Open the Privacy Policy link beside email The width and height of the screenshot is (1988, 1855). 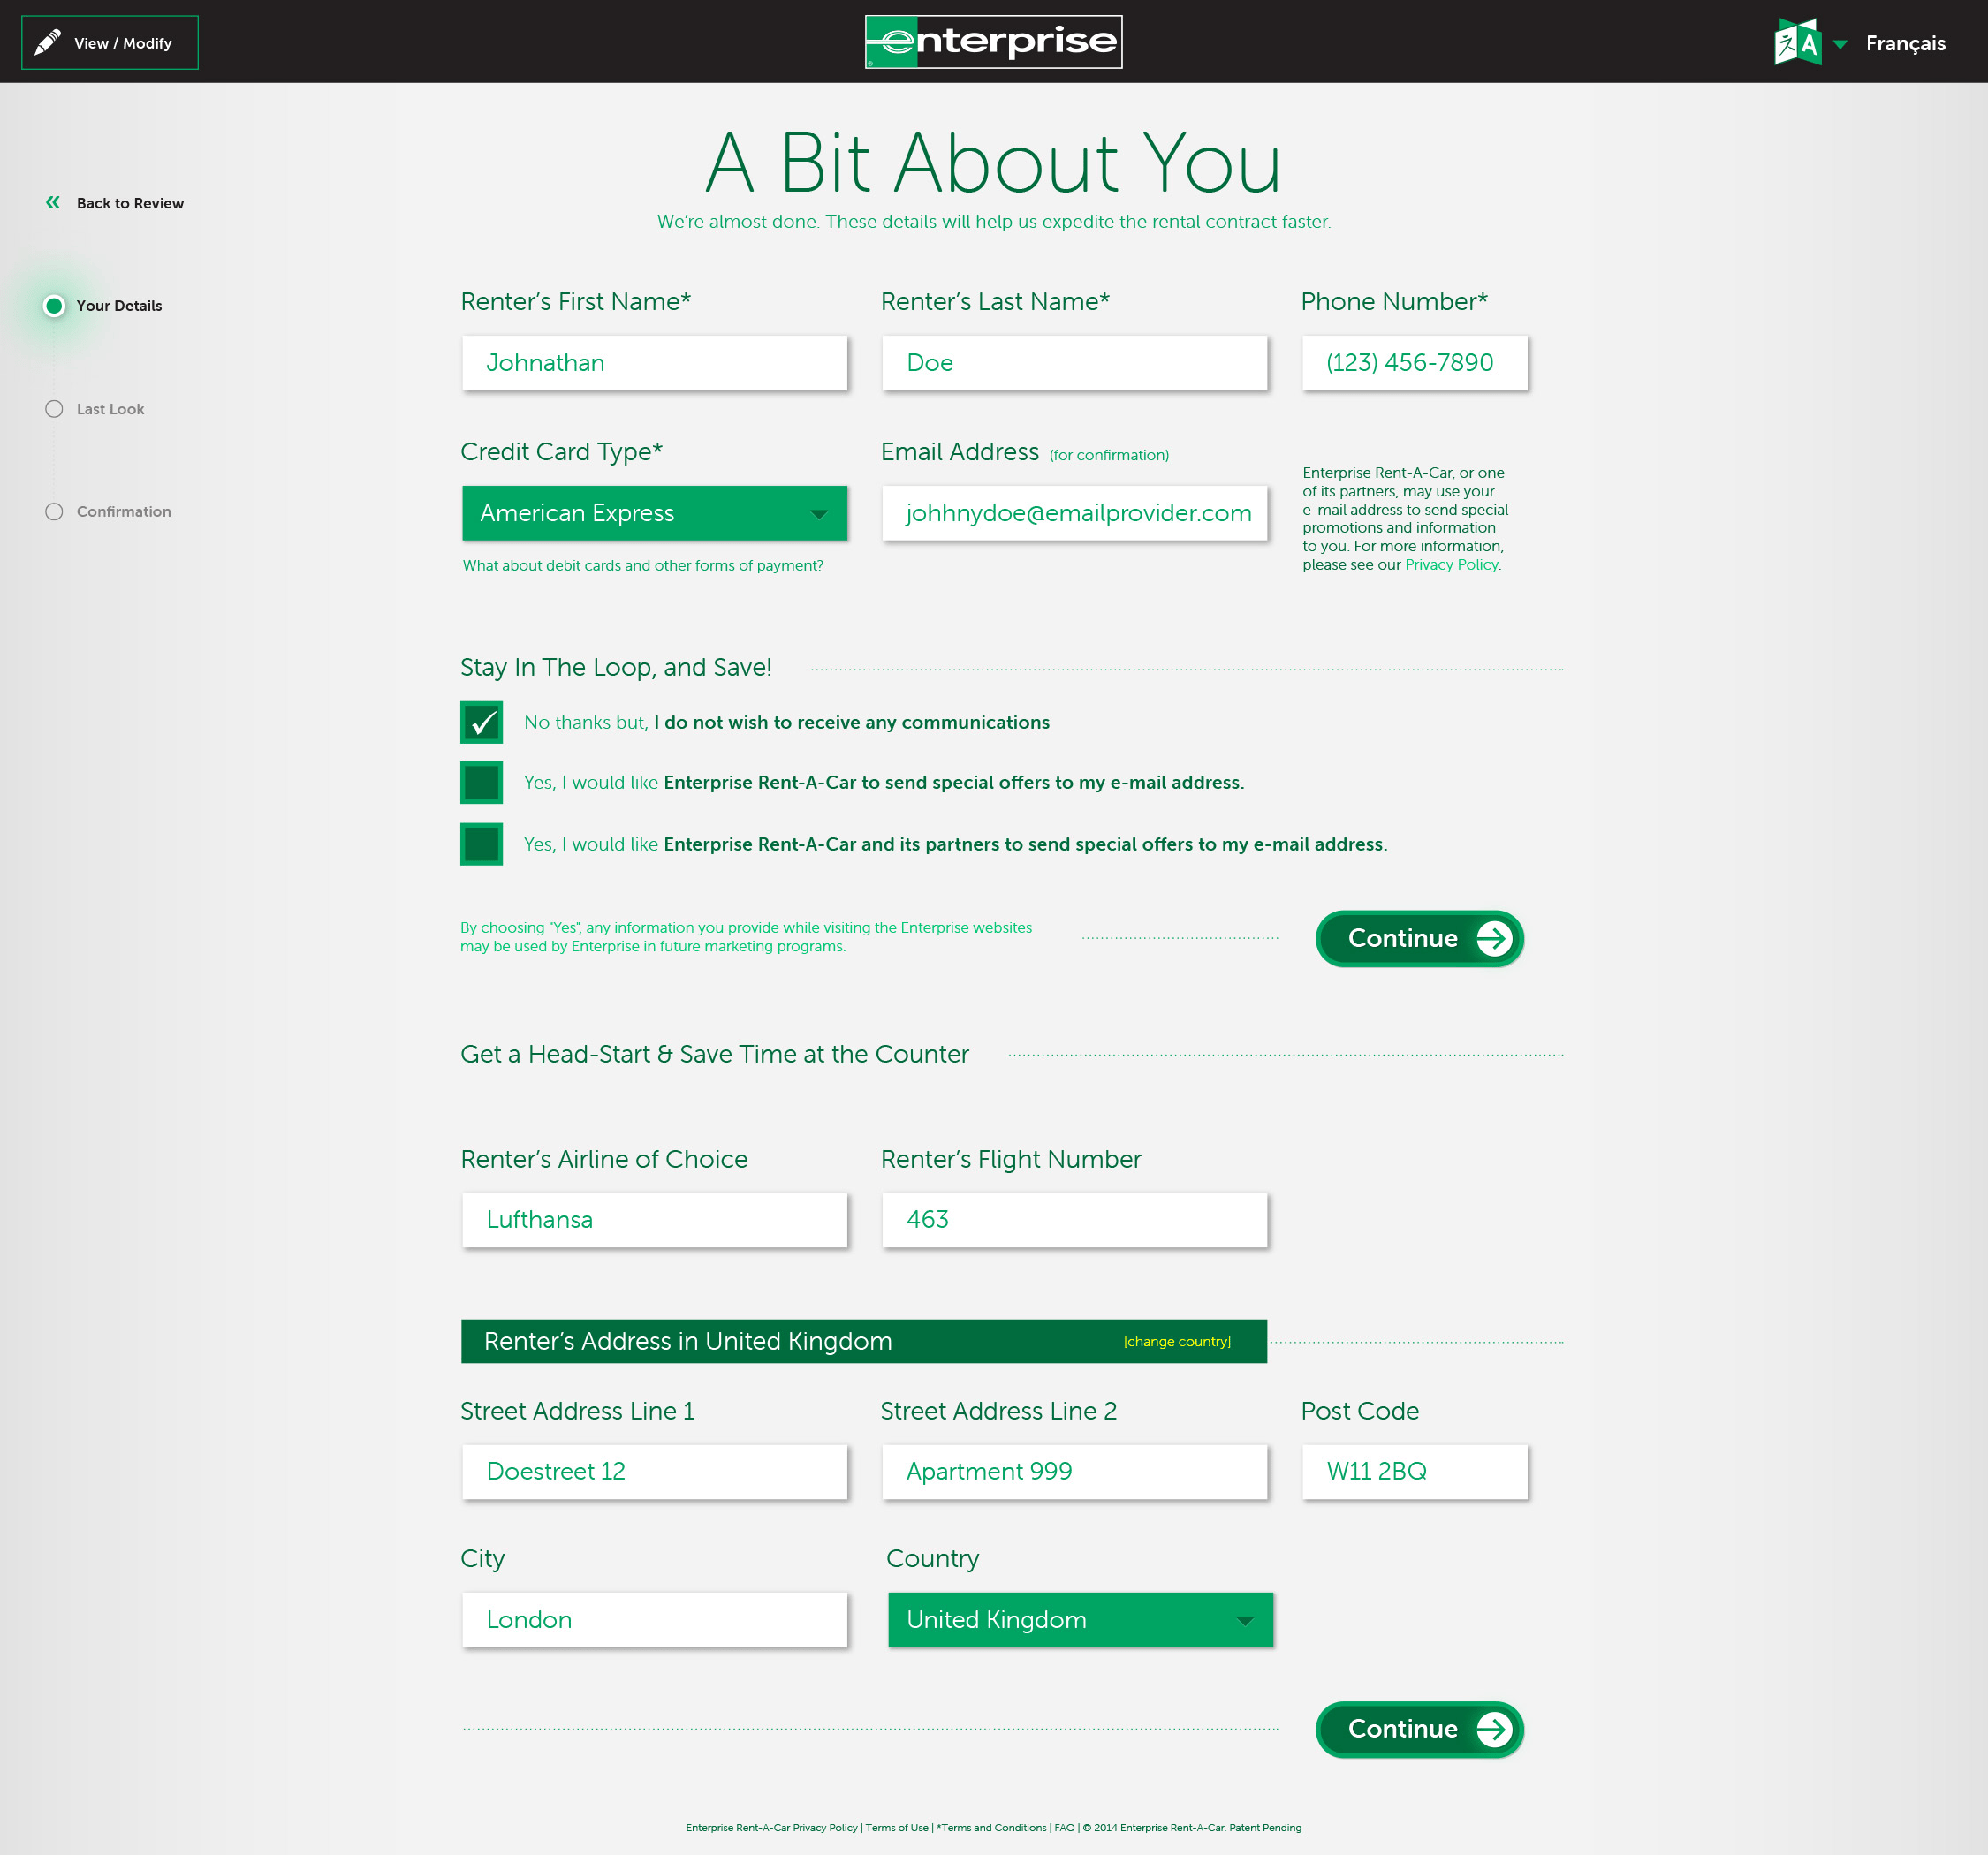click(x=1450, y=565)
